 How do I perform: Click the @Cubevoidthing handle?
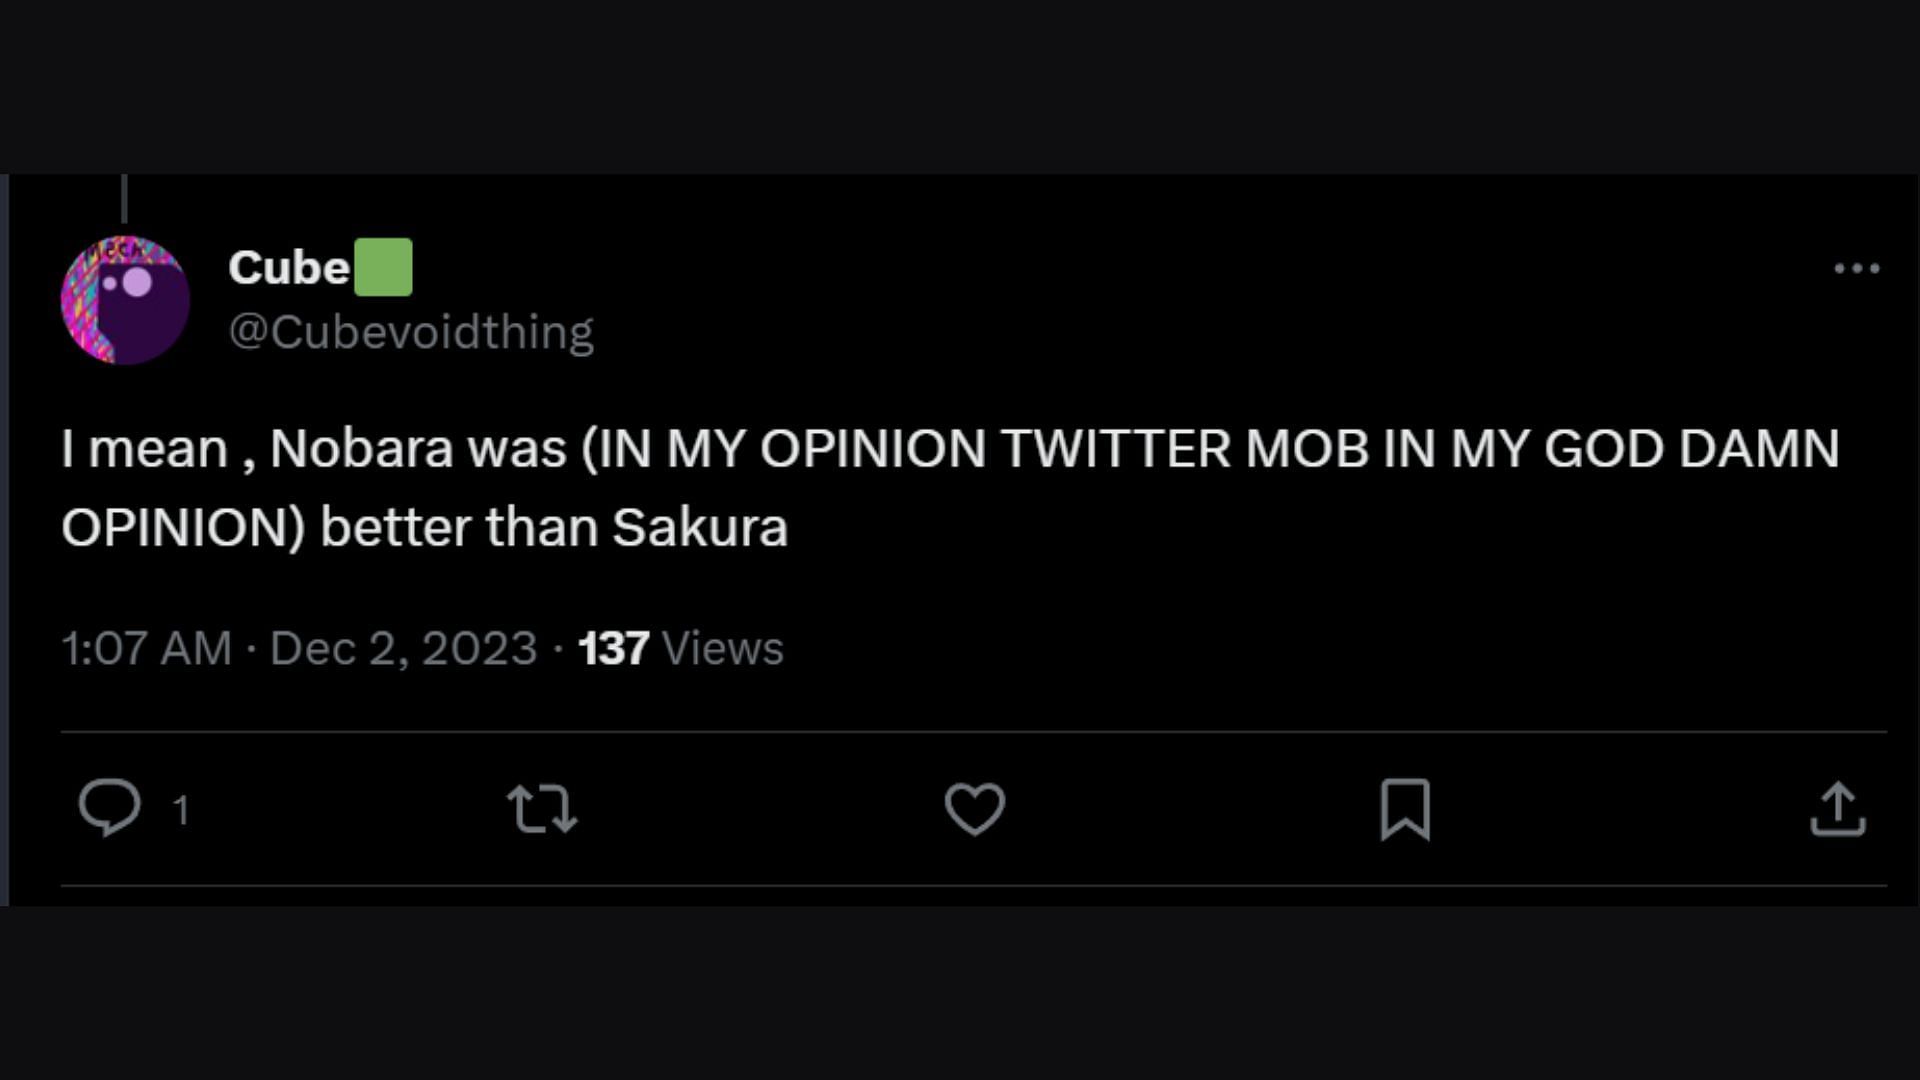click(x=411, y=331)
